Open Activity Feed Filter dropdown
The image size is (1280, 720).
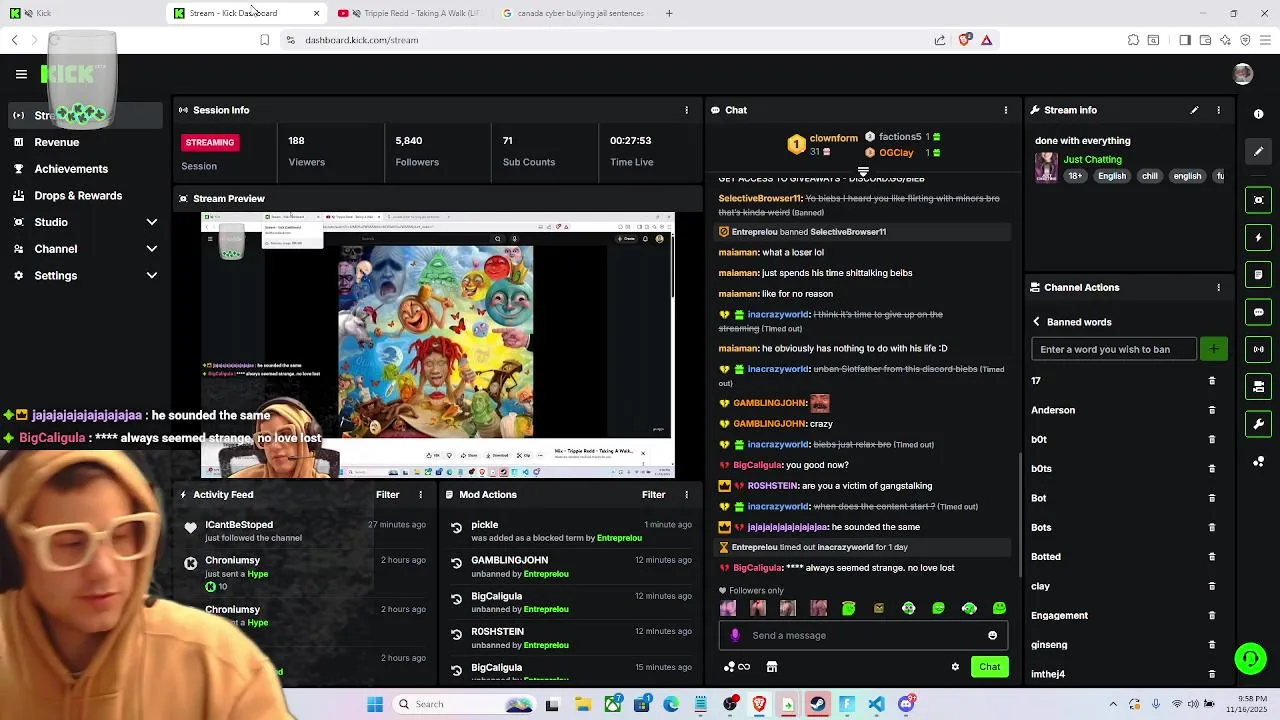387,494
